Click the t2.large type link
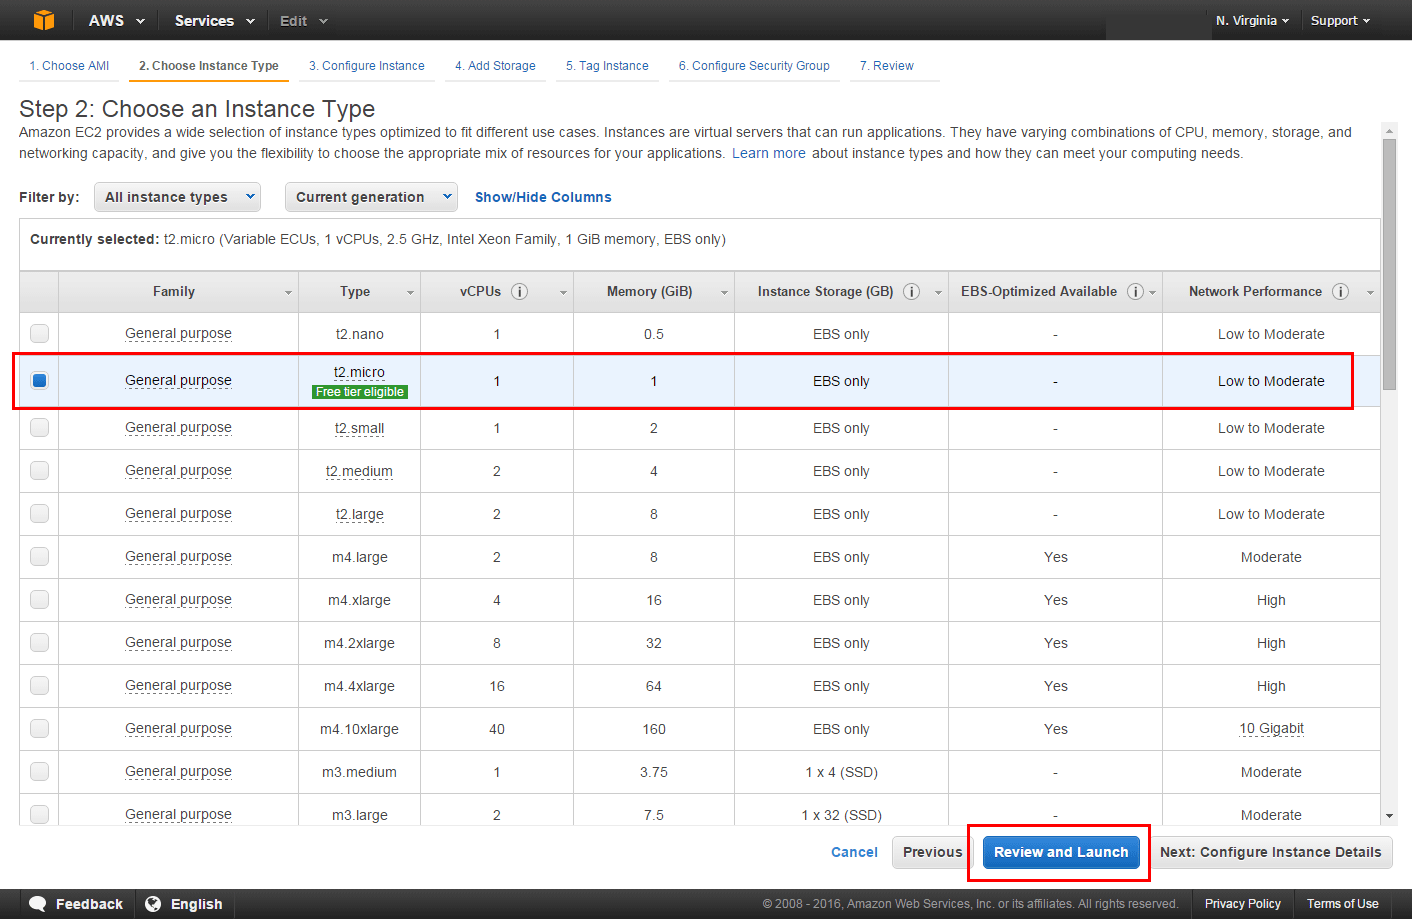The image size is (1412, 919). [x=359, y=514]
